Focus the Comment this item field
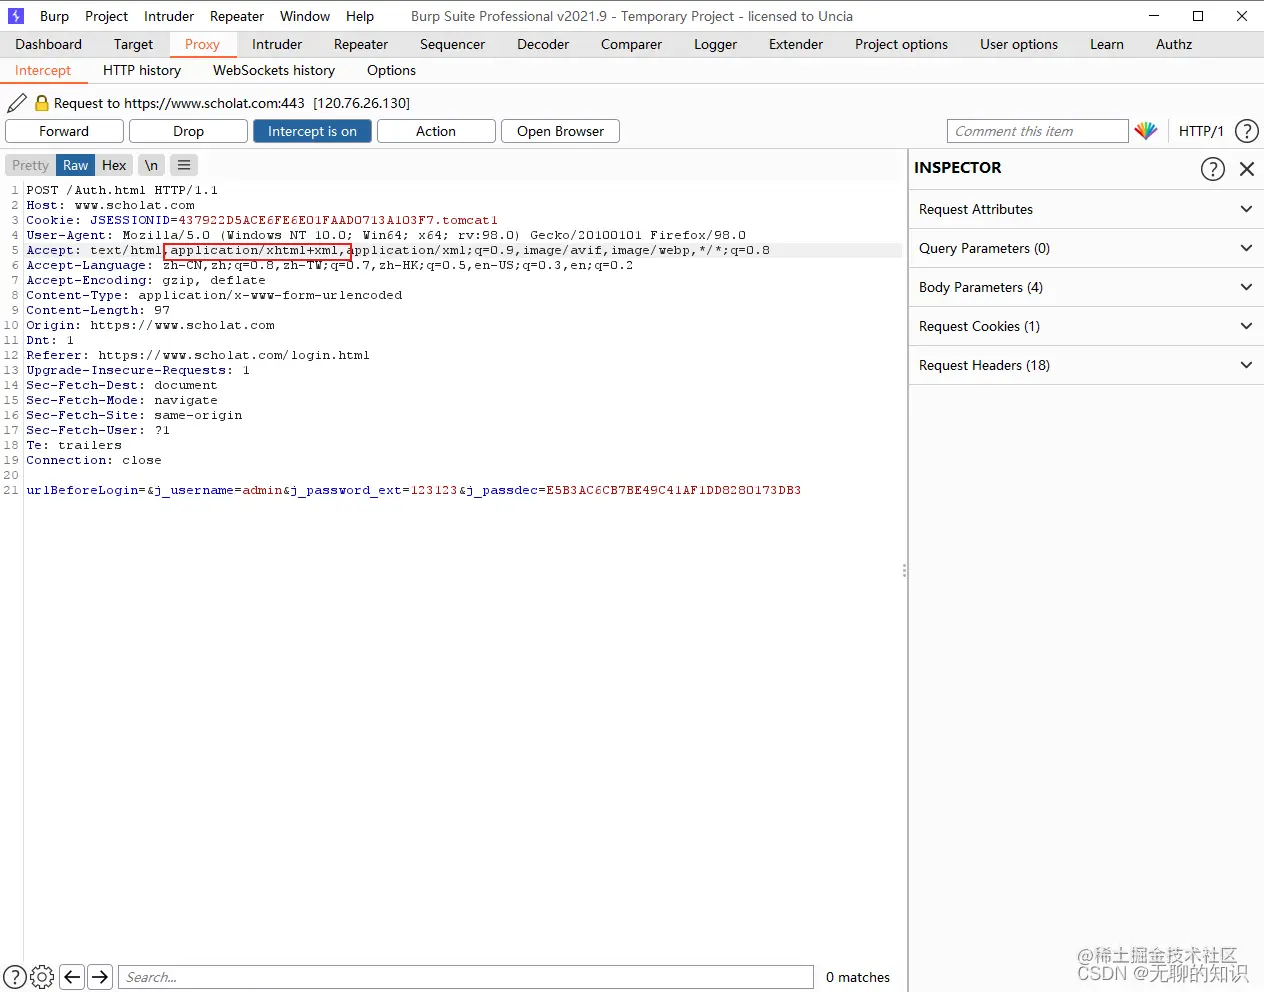Image resolution: width=1264 pixels, height=992 pixels. coord(1038,131)
